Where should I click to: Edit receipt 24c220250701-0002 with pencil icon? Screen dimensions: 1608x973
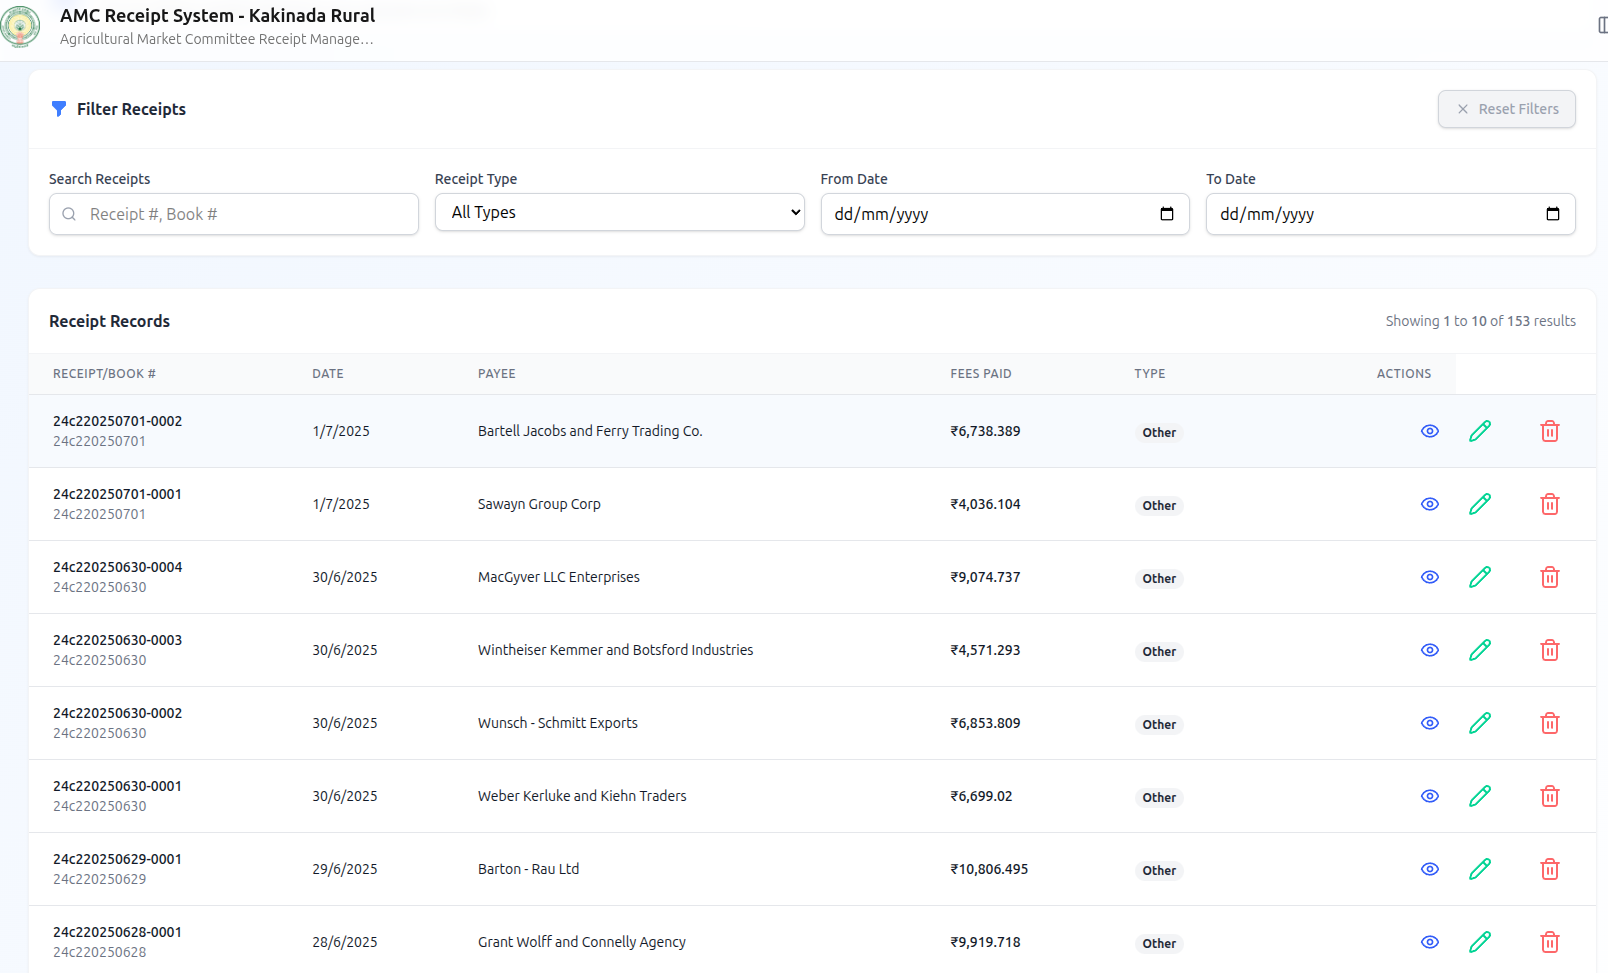click(x=1480, y=431)
